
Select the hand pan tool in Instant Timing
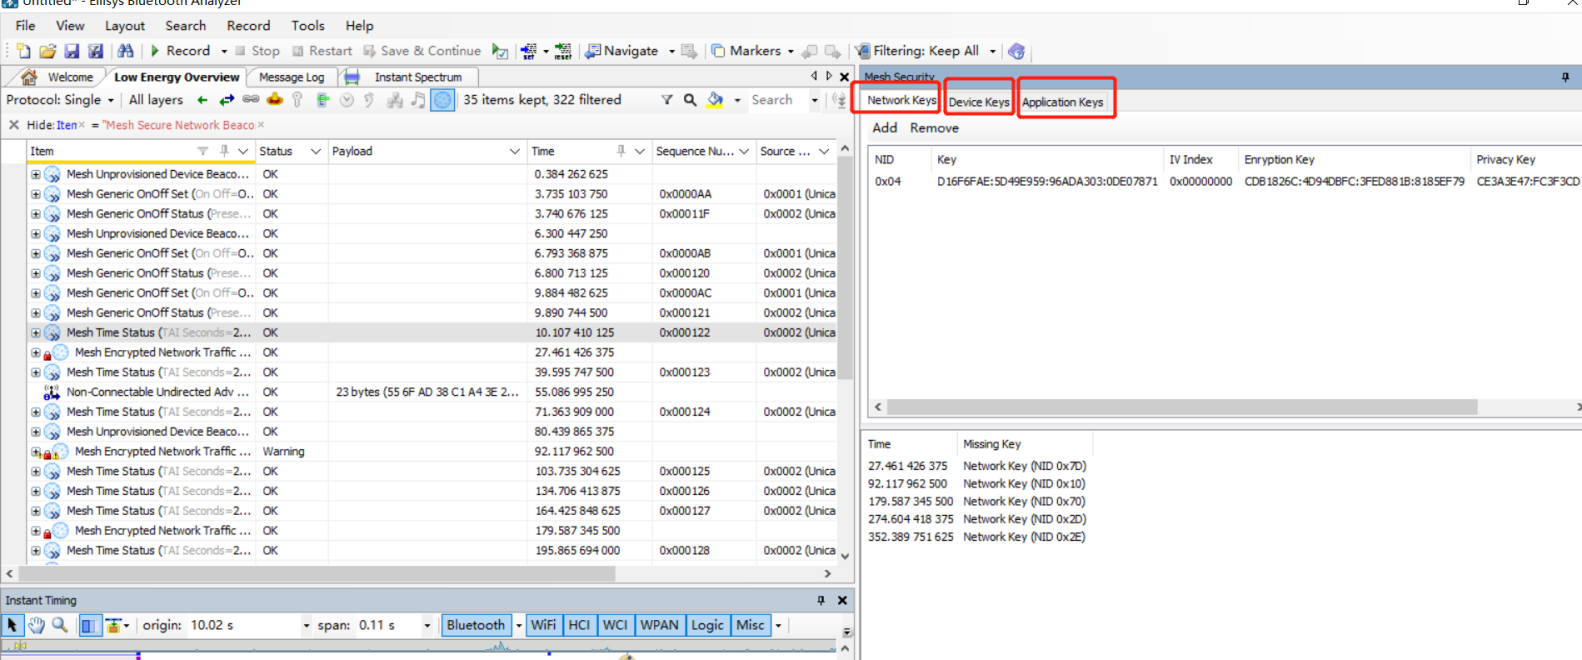[x=37, y=625]
